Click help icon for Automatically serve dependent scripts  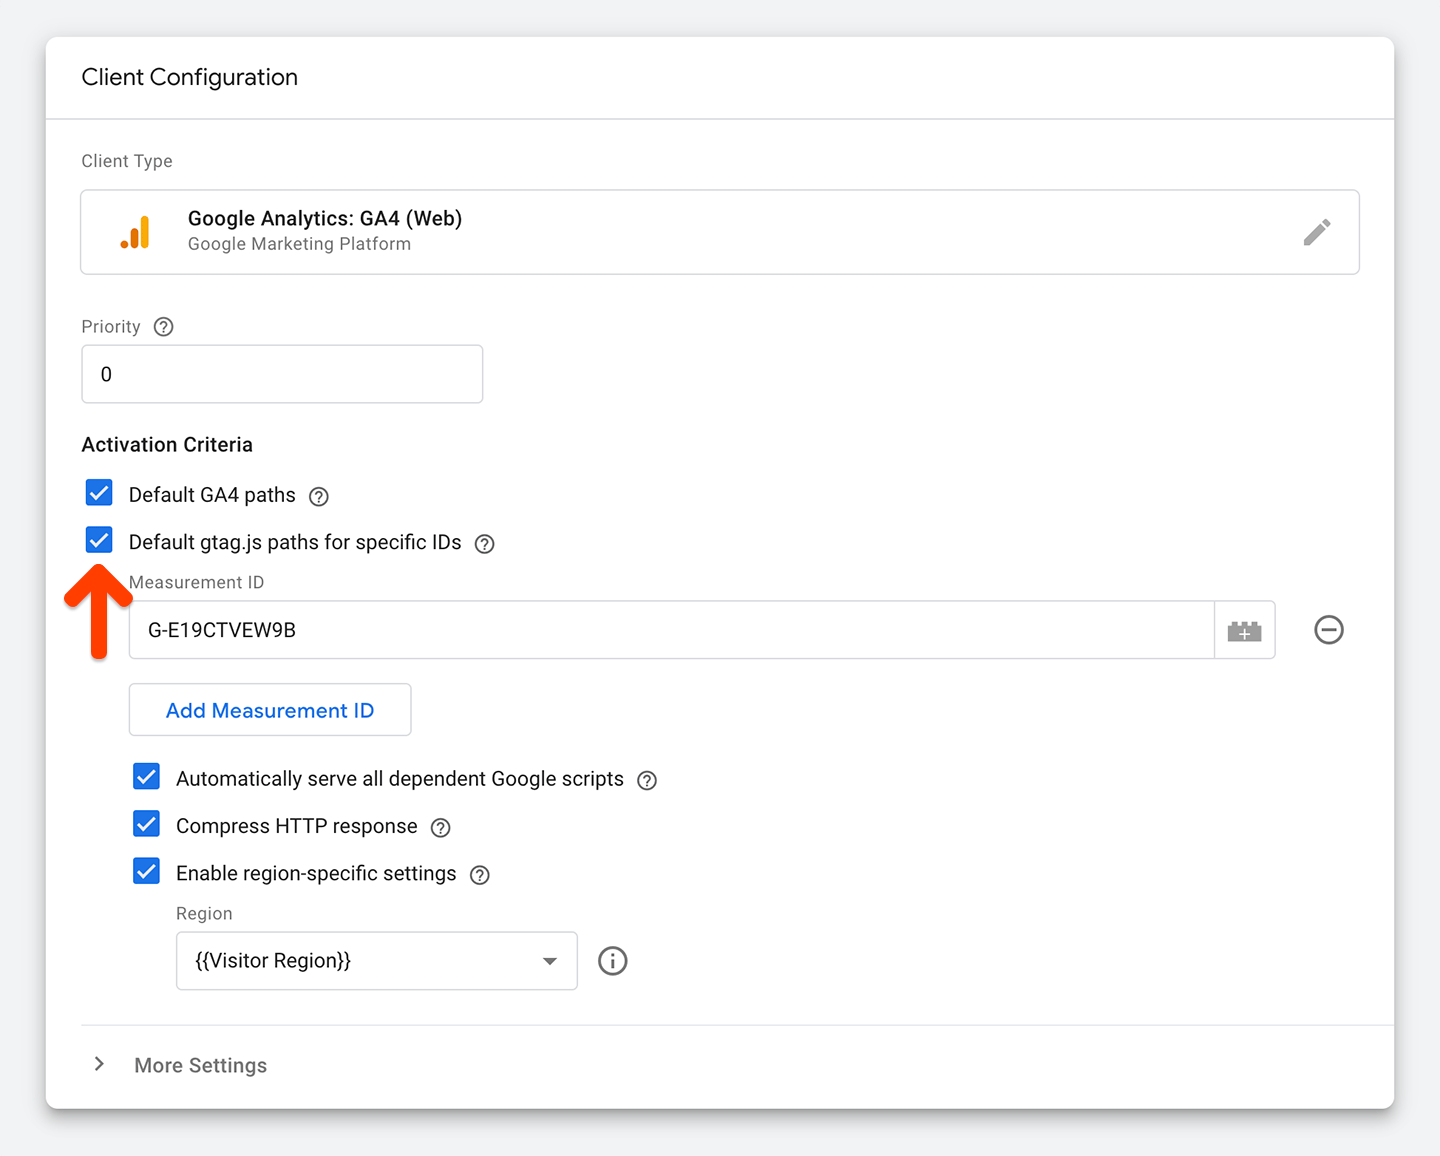tap(647, 781)
